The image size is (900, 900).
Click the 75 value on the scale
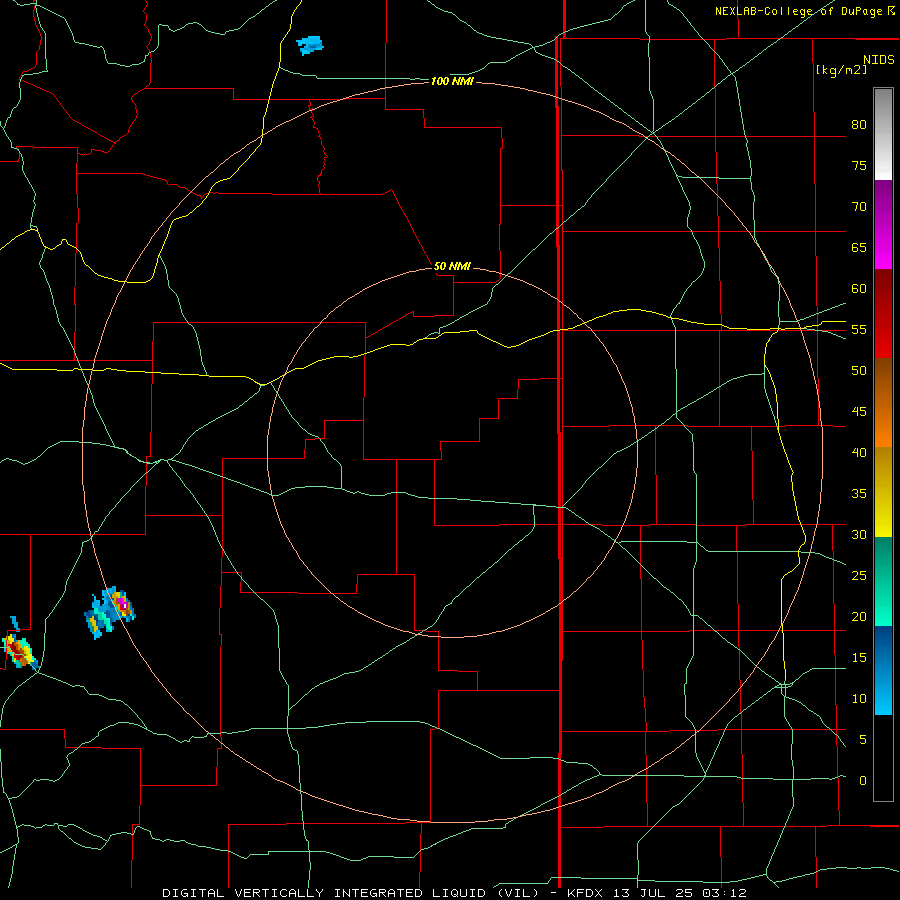pos(859,165)
